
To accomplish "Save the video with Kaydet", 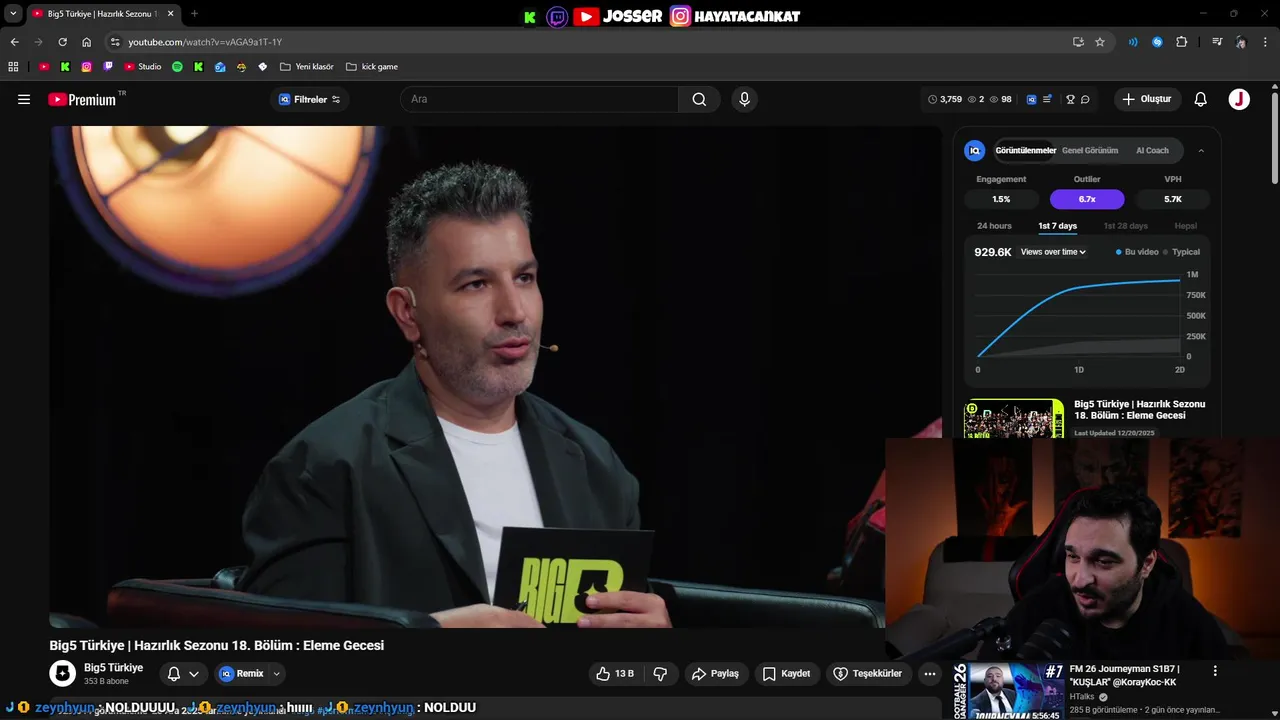I will pyautogui.click(x=786, y=674).
